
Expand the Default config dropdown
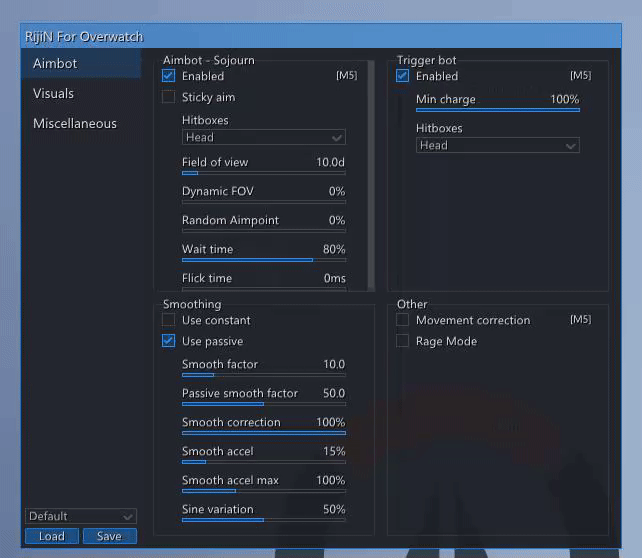tap(81, 516)
